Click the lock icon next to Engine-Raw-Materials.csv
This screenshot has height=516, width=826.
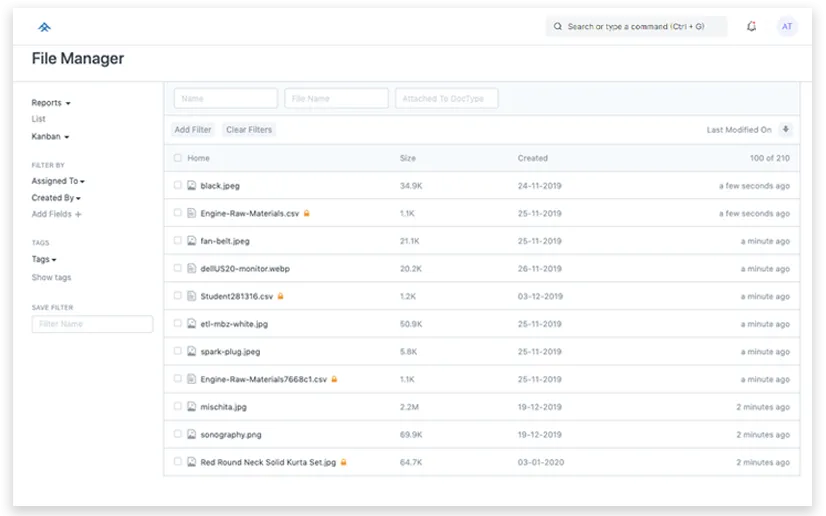click(307, 214)
